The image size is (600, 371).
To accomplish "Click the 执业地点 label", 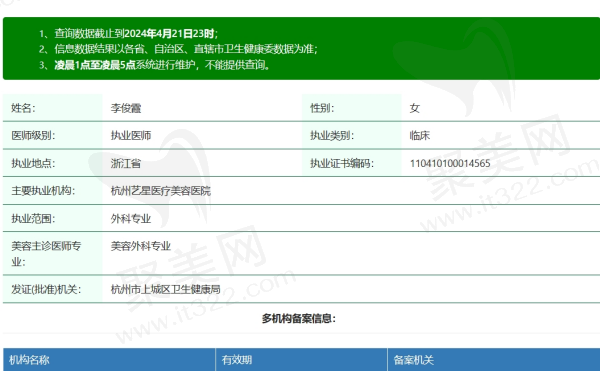I will point(33,163).
